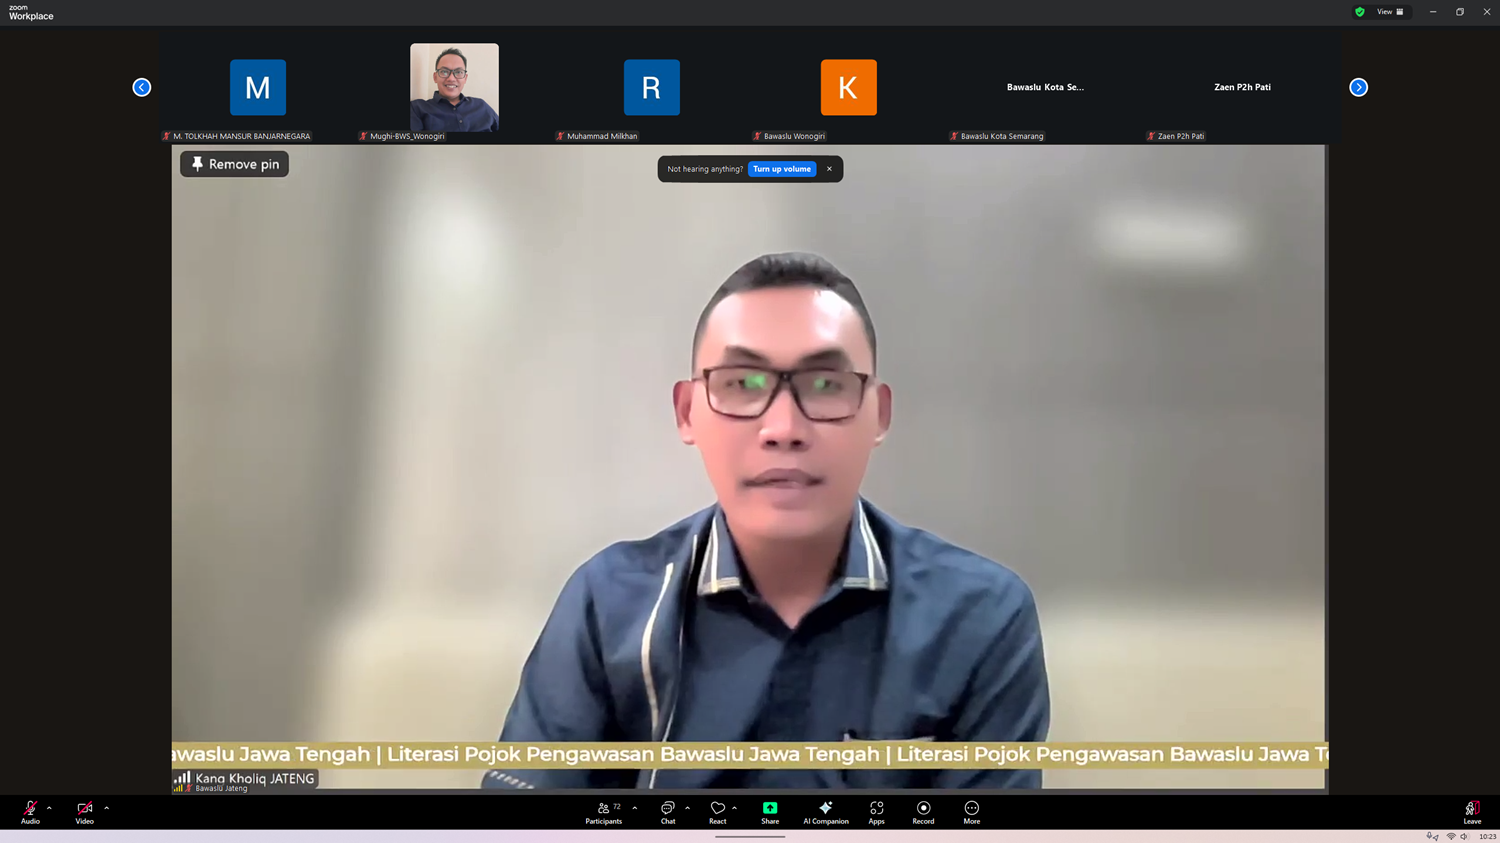Open the Chat panel
This screenshot has height=843, width=1500.
667,812
